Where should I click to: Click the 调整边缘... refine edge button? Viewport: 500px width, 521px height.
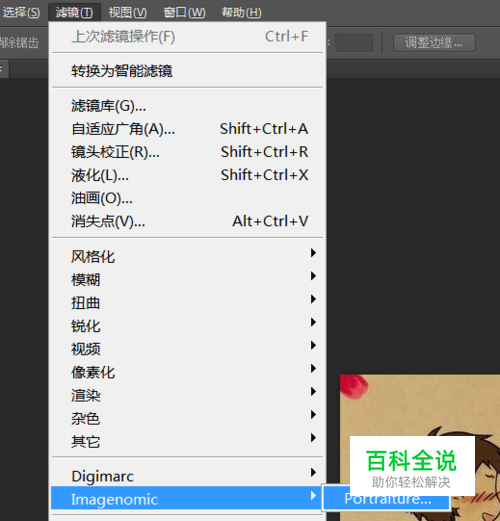coord(434,43)
